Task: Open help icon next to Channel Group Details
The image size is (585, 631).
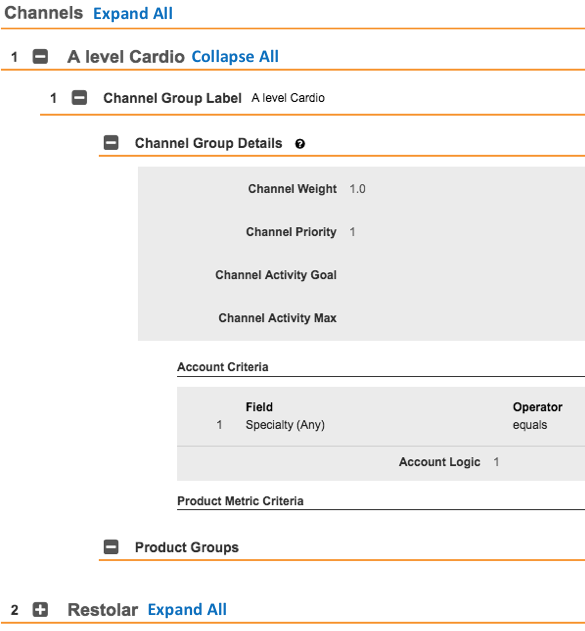Action: (x=300, y=144)
